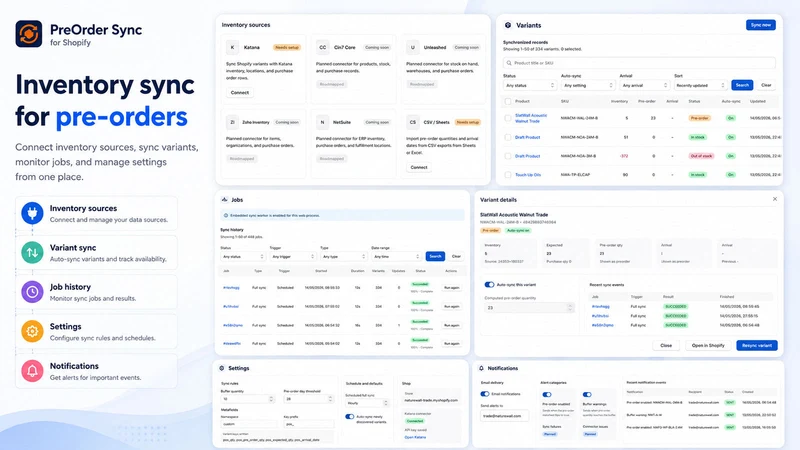Click the Zoho Inventory 'ZI' avatar

(x=232, y=122)
